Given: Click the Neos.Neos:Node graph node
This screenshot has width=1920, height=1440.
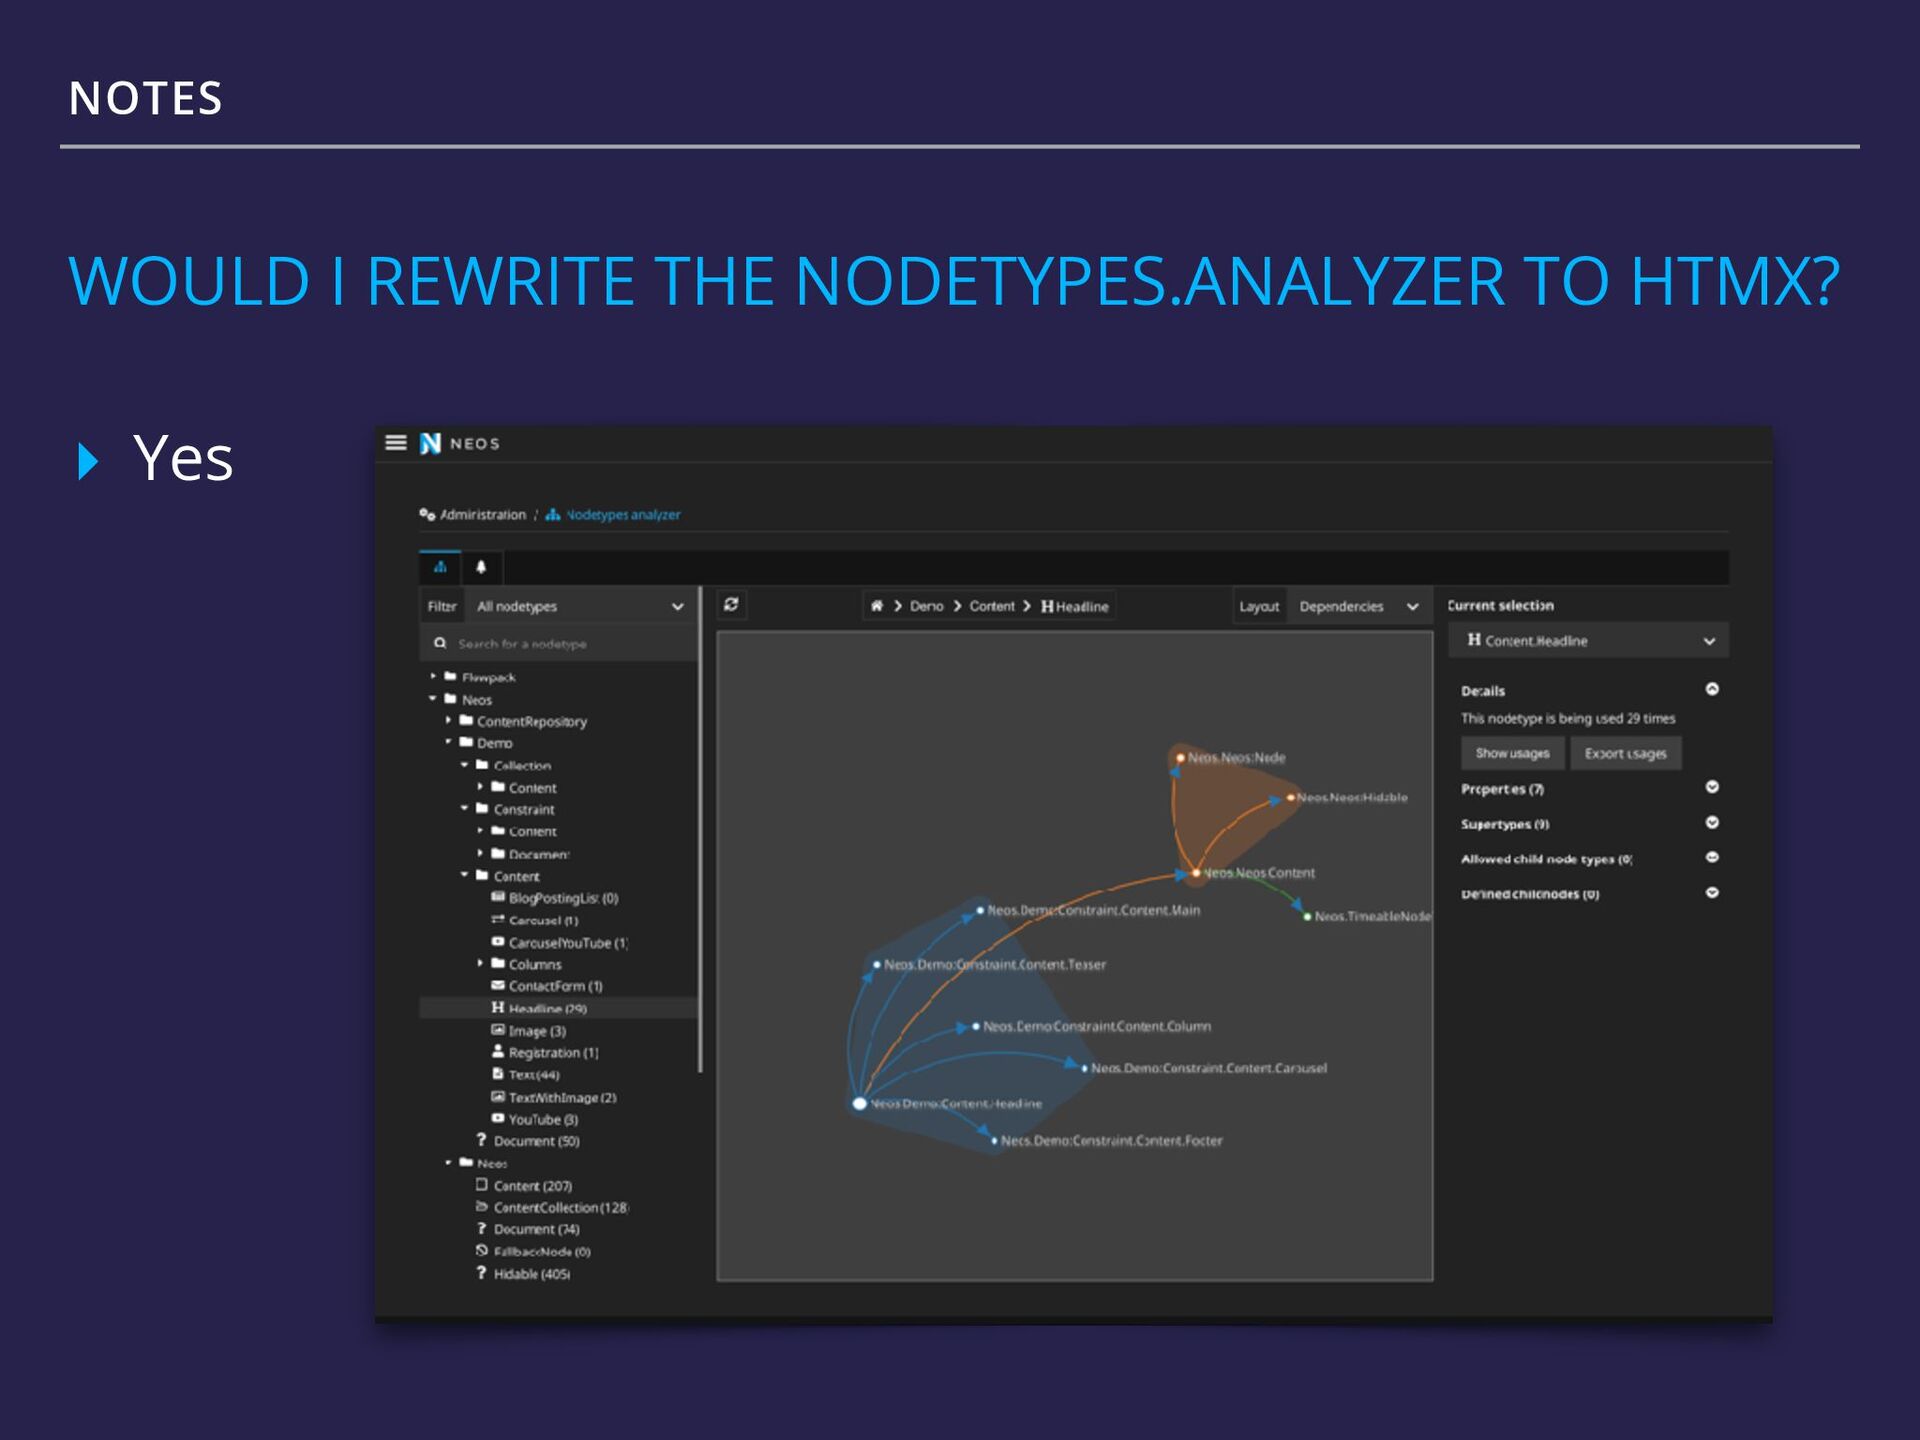Looking at the screenshot, I should [1181, 758].
